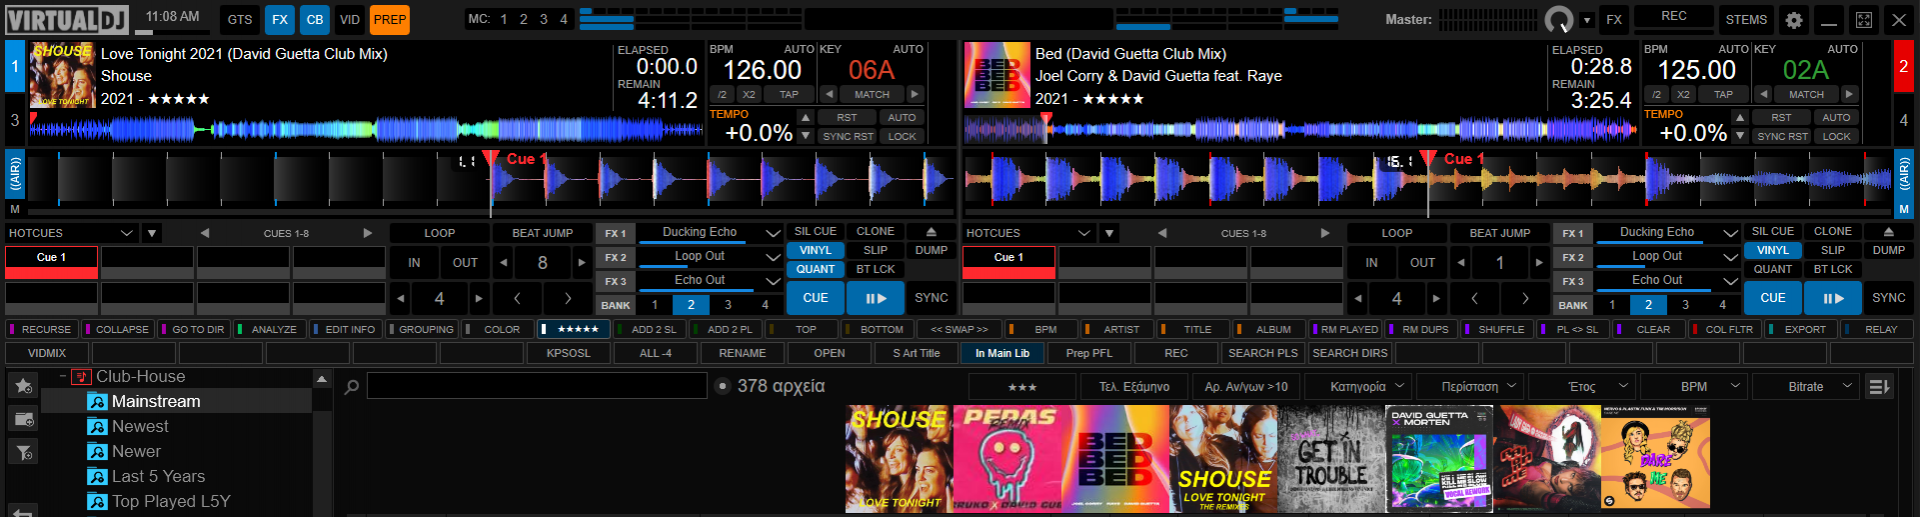Image resolution: width=1920 pixels, height=517 pixels.
Task: Click the SHUFFLE button
Action: point(1498,329)
